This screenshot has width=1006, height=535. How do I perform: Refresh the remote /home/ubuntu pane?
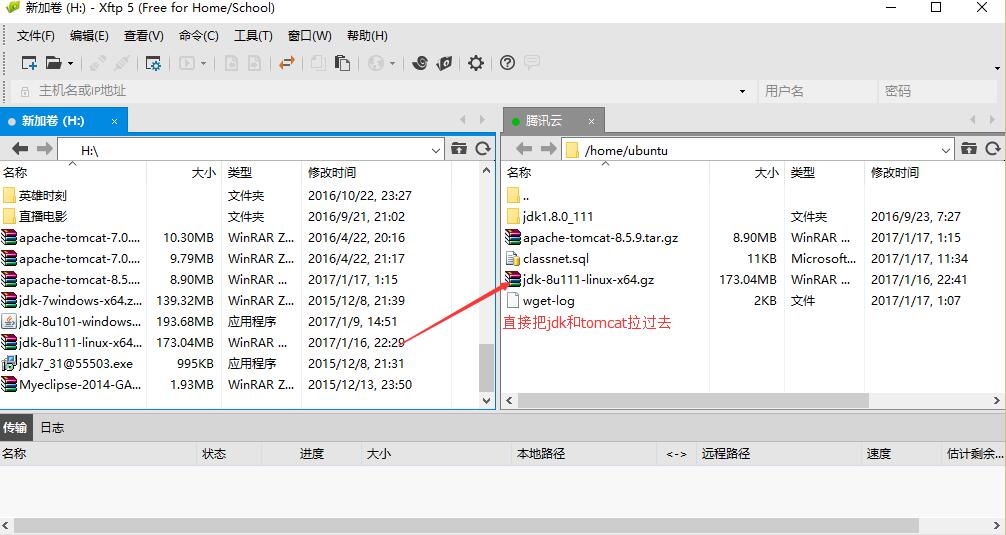tap(993, 149)
